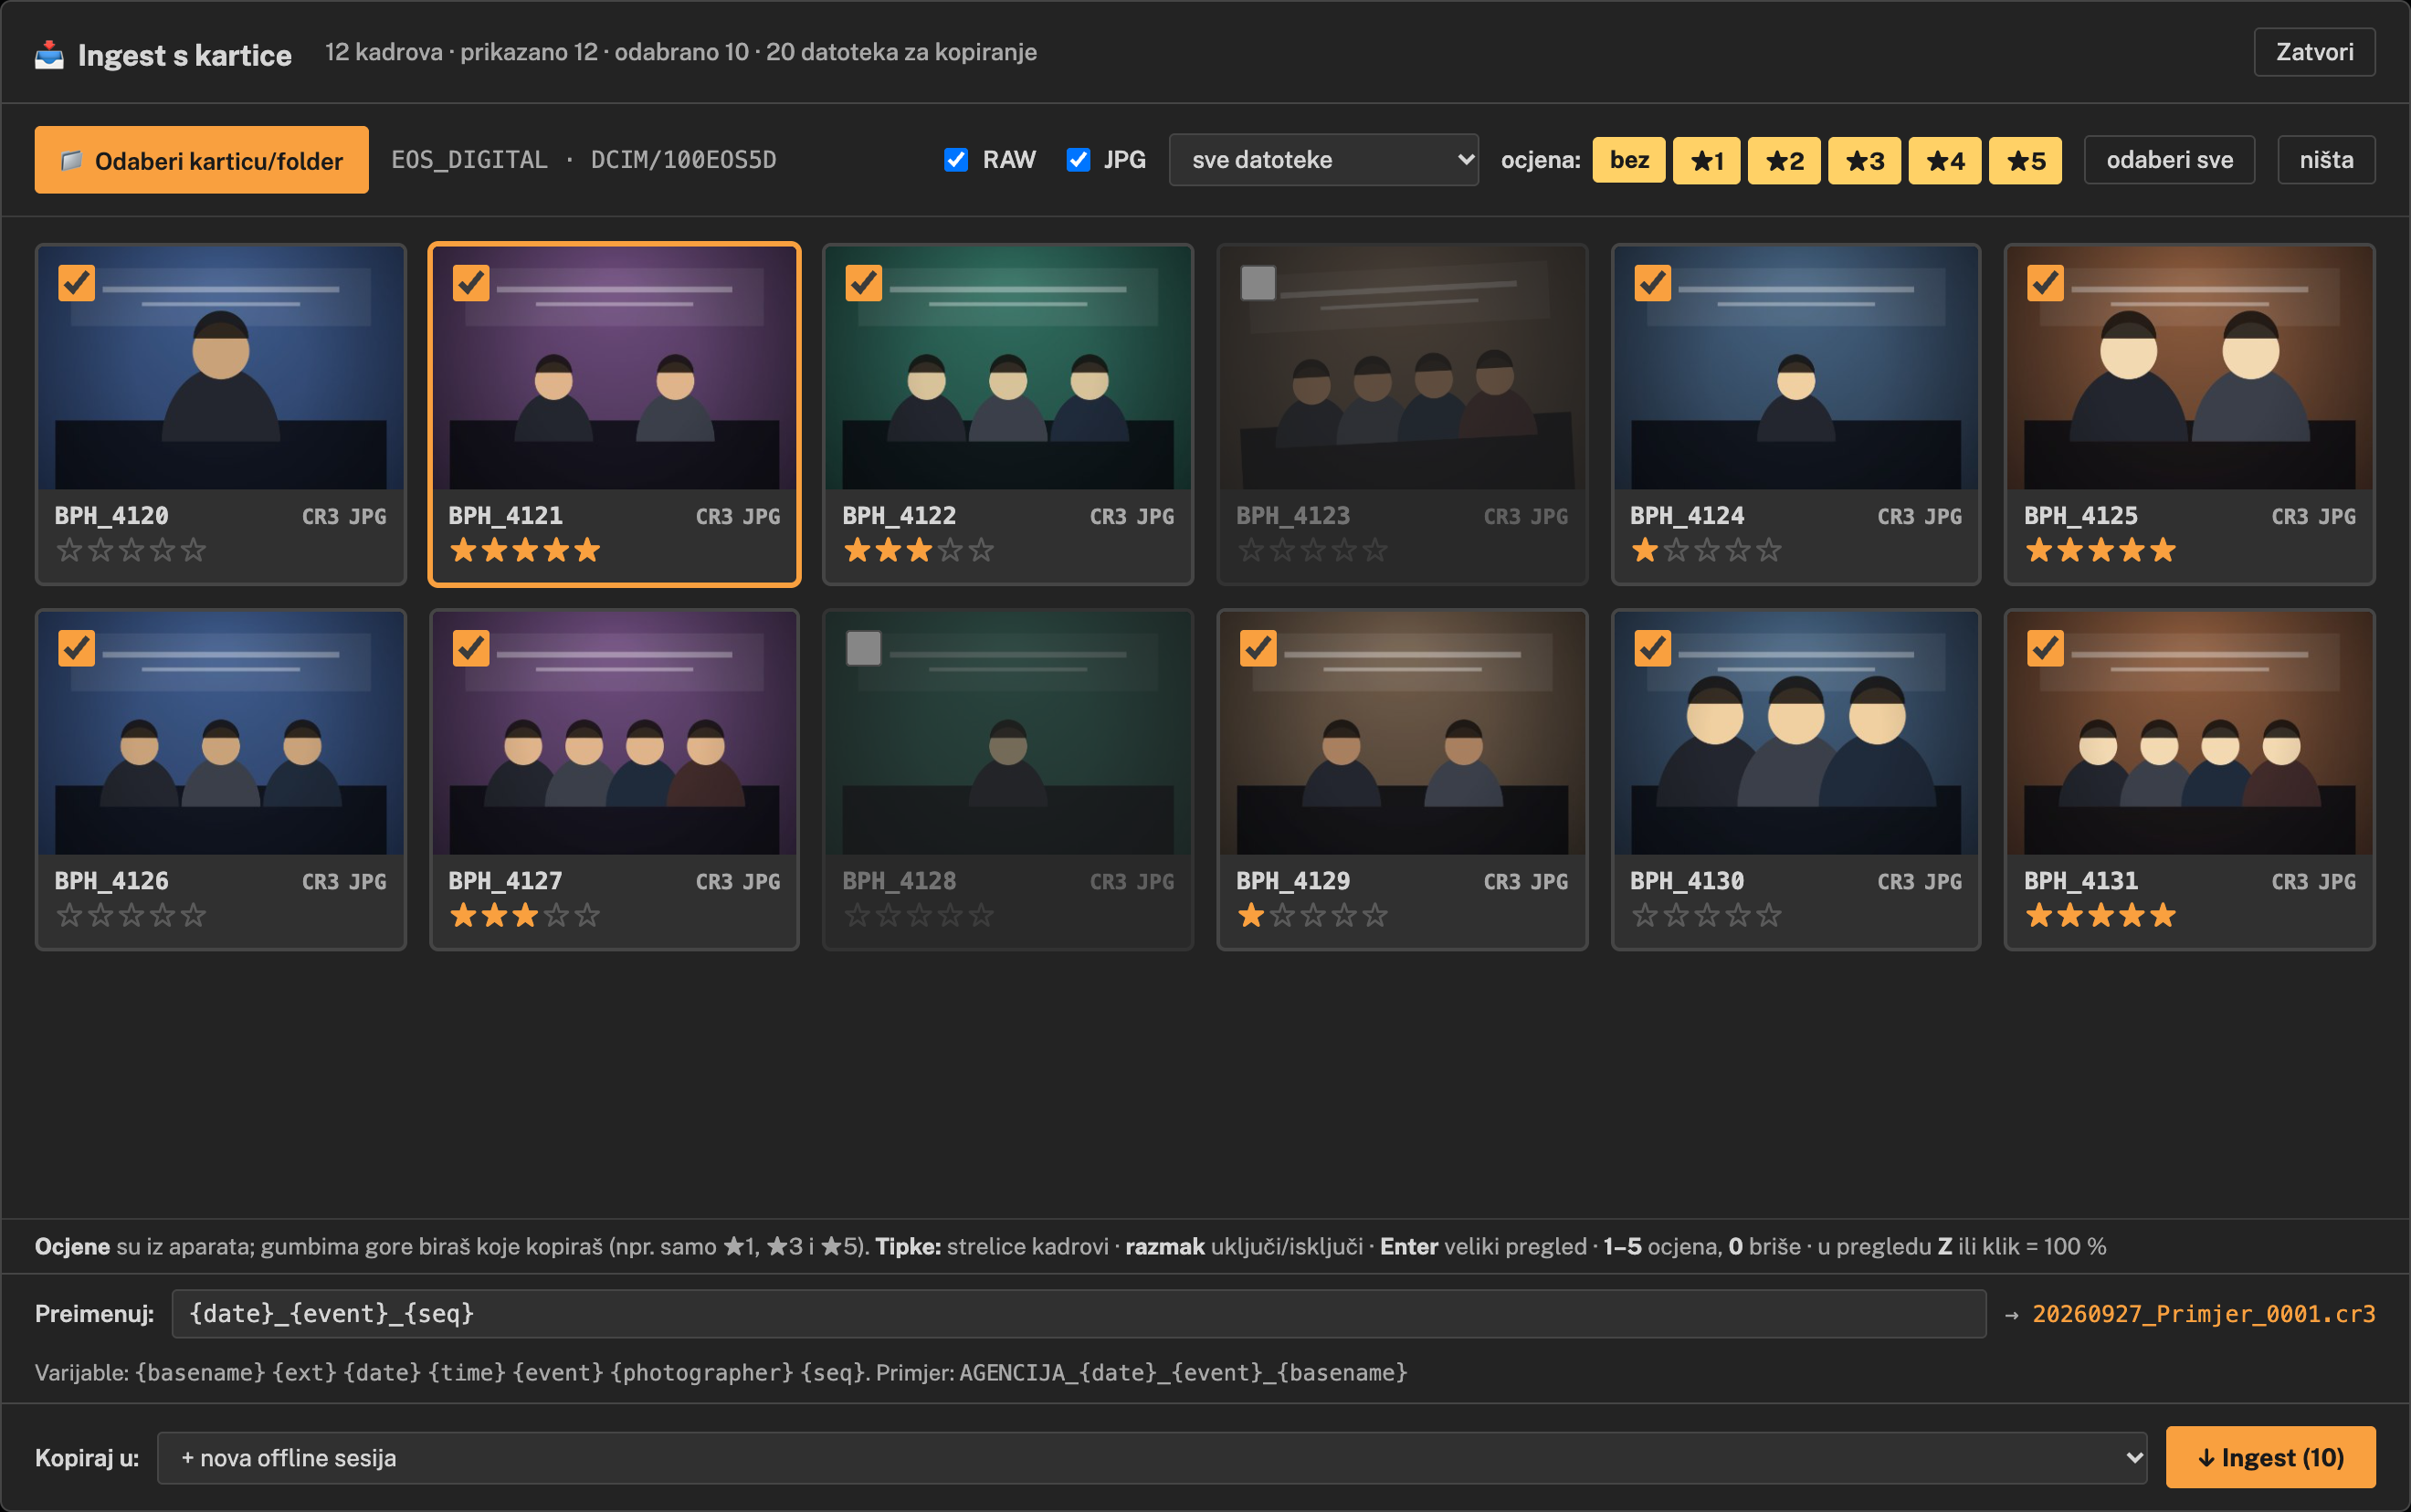
Task: Toggle the 'bez' no-rating filter
Action: [1629, 160]
